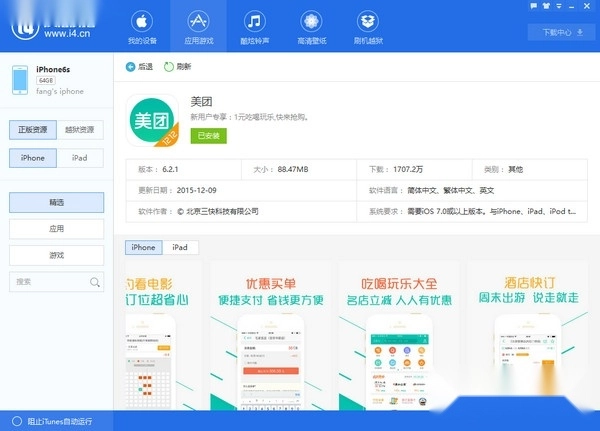Click size value 88.47MB

pyautogui.click(x=293, y=170)
